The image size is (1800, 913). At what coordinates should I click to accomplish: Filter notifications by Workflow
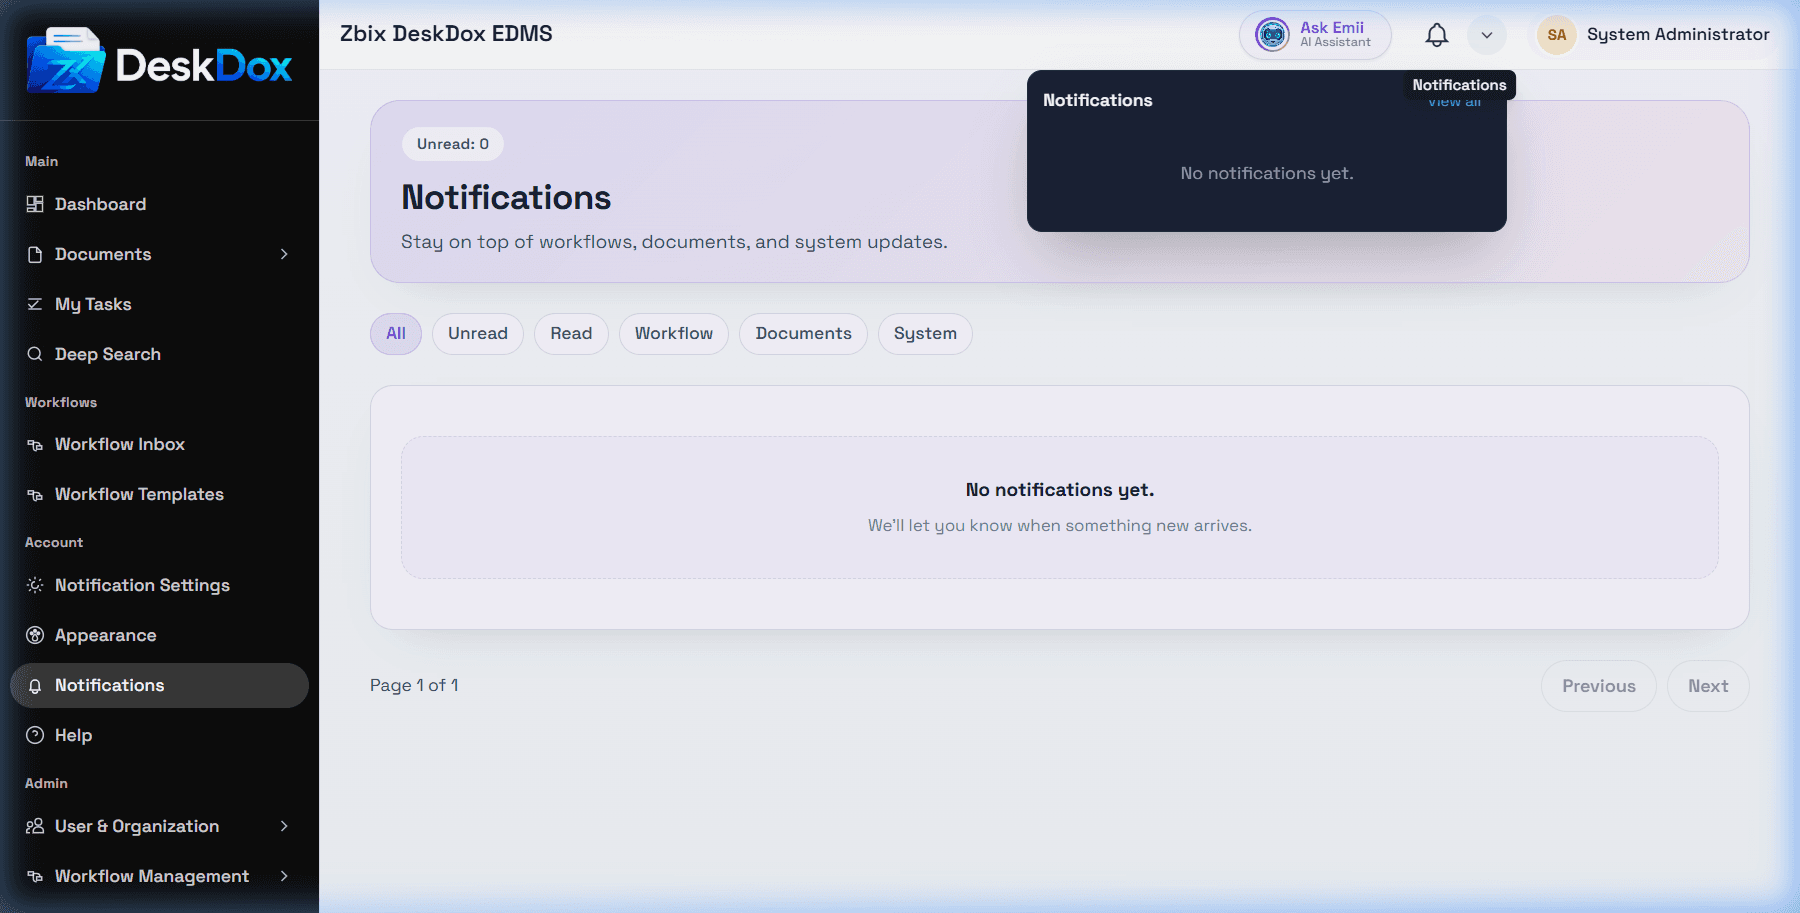coord(674,334)
